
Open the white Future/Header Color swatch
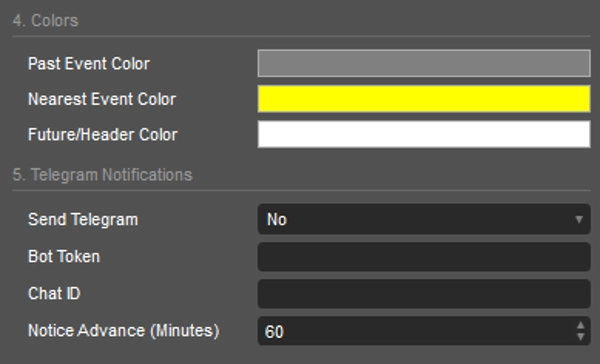coord(424,134)
